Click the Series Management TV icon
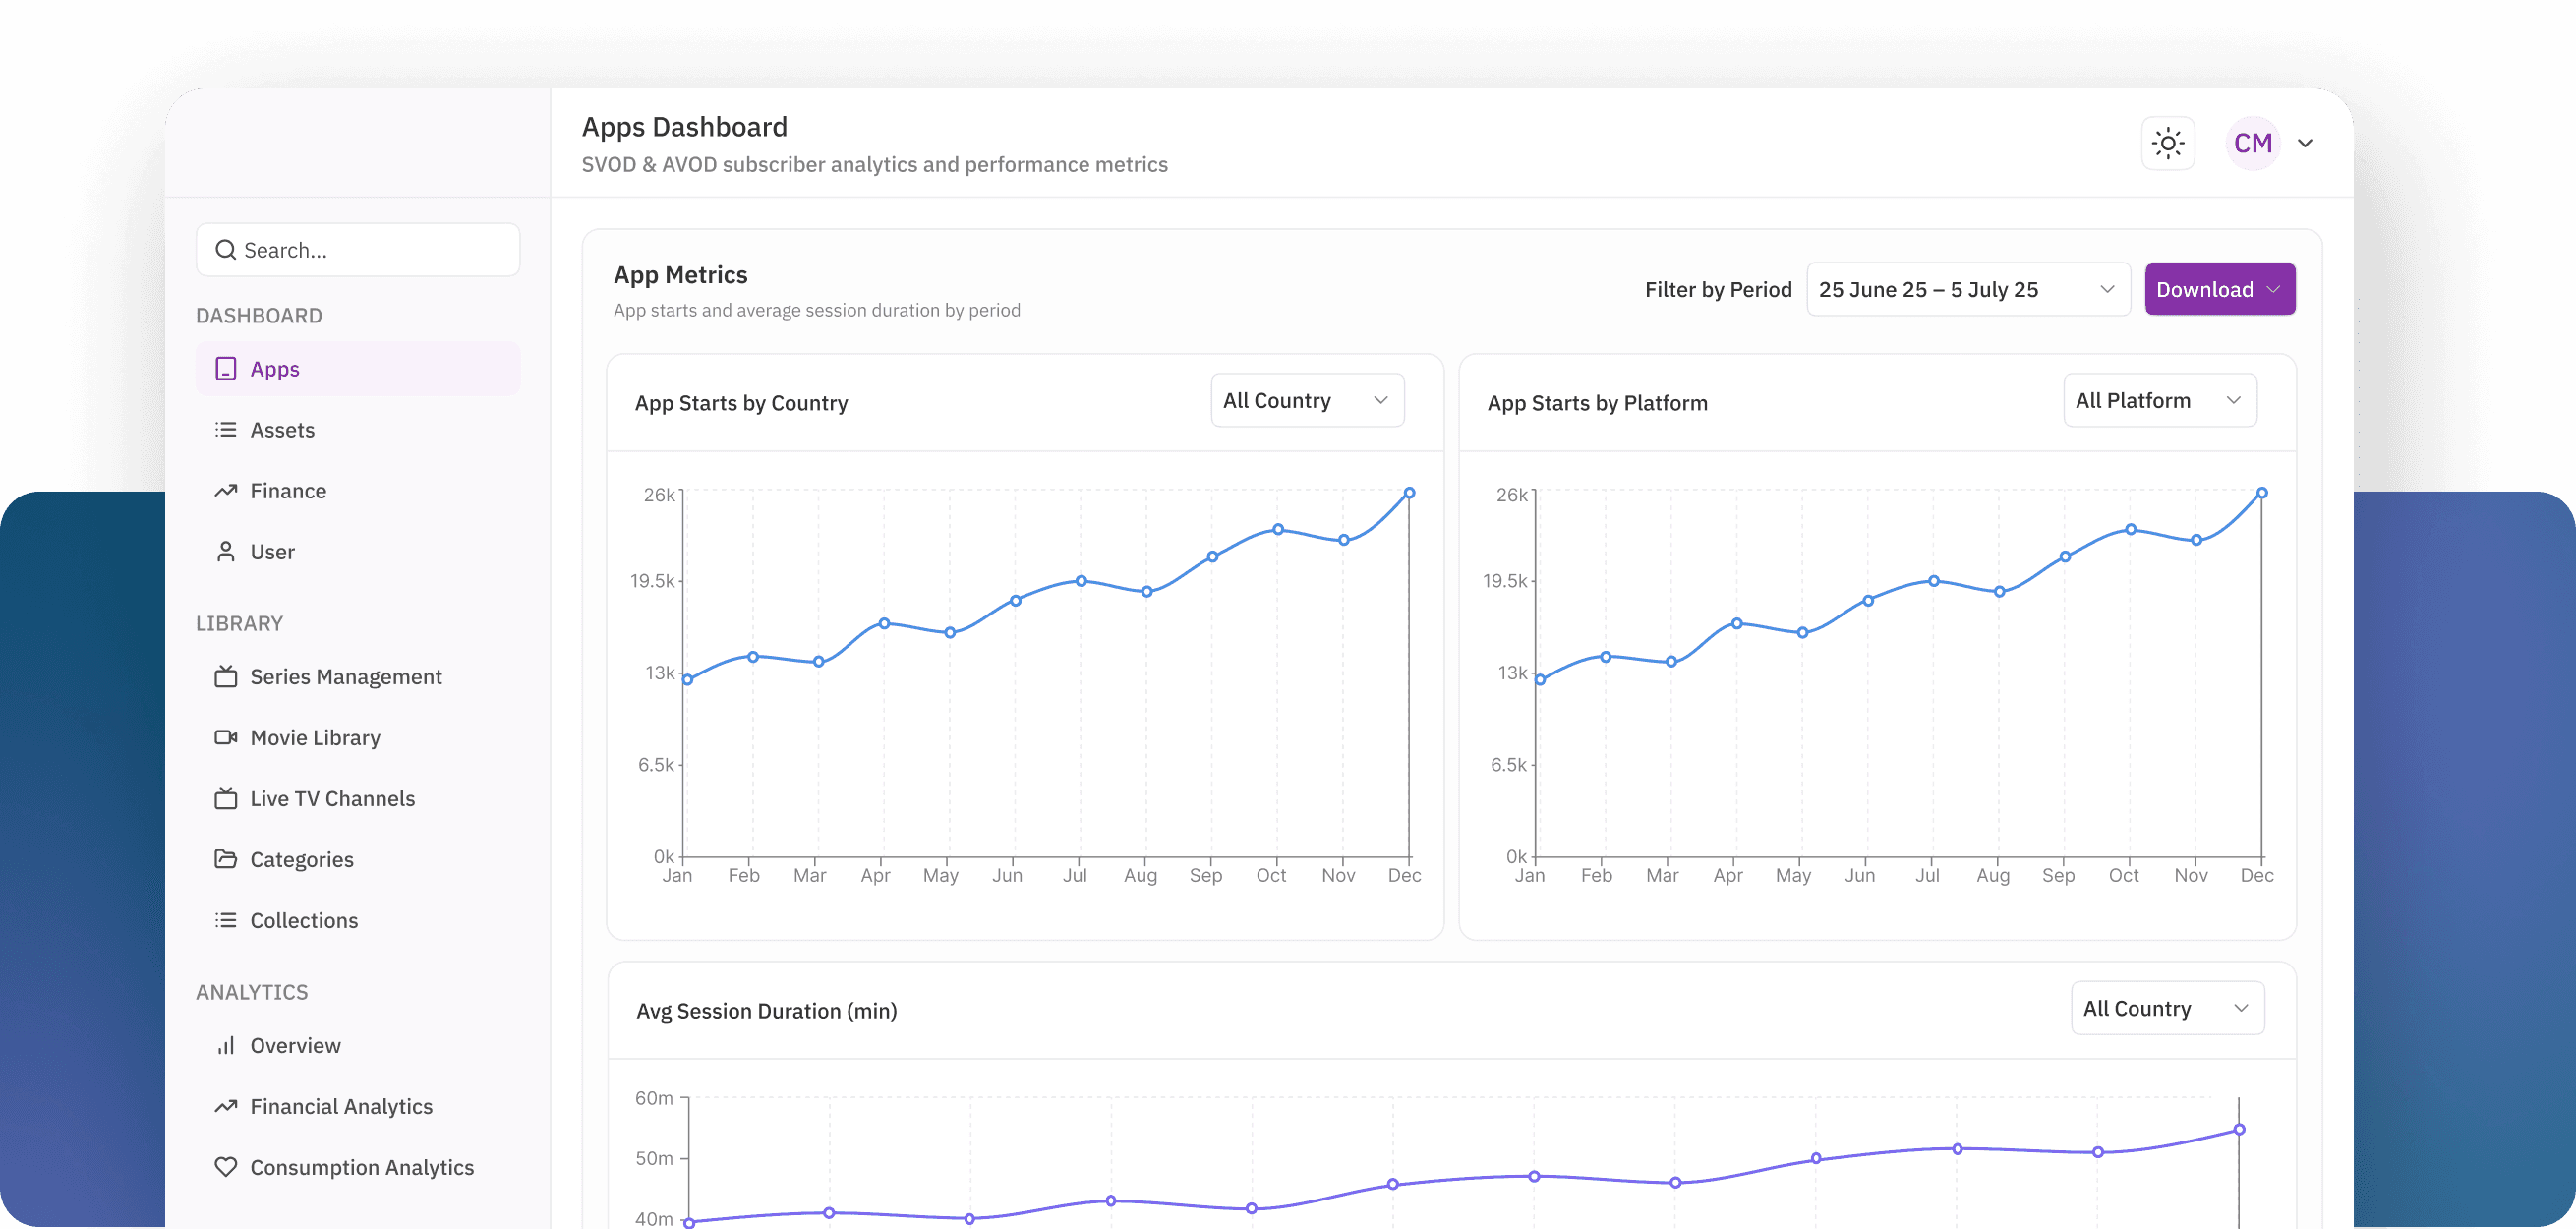 click(226, 676)
